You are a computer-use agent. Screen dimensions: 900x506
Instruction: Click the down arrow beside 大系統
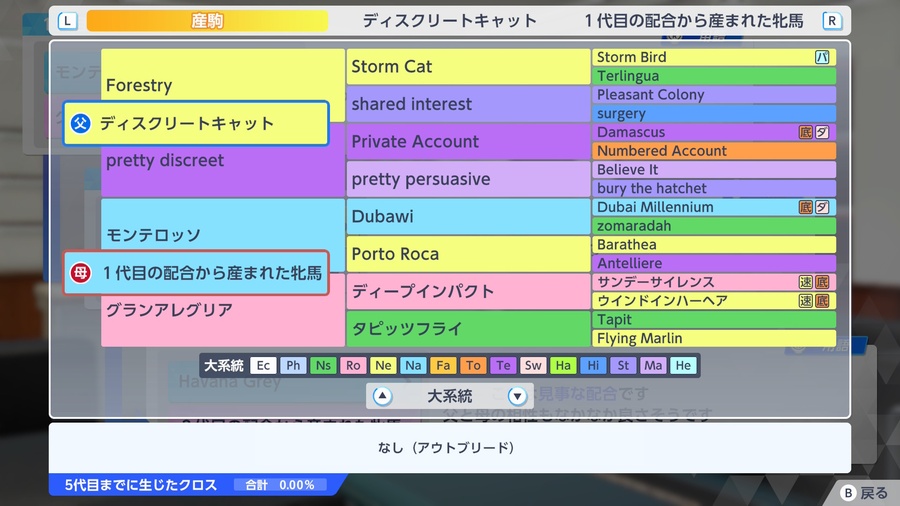pyautogui.click(x=517, y=396)
